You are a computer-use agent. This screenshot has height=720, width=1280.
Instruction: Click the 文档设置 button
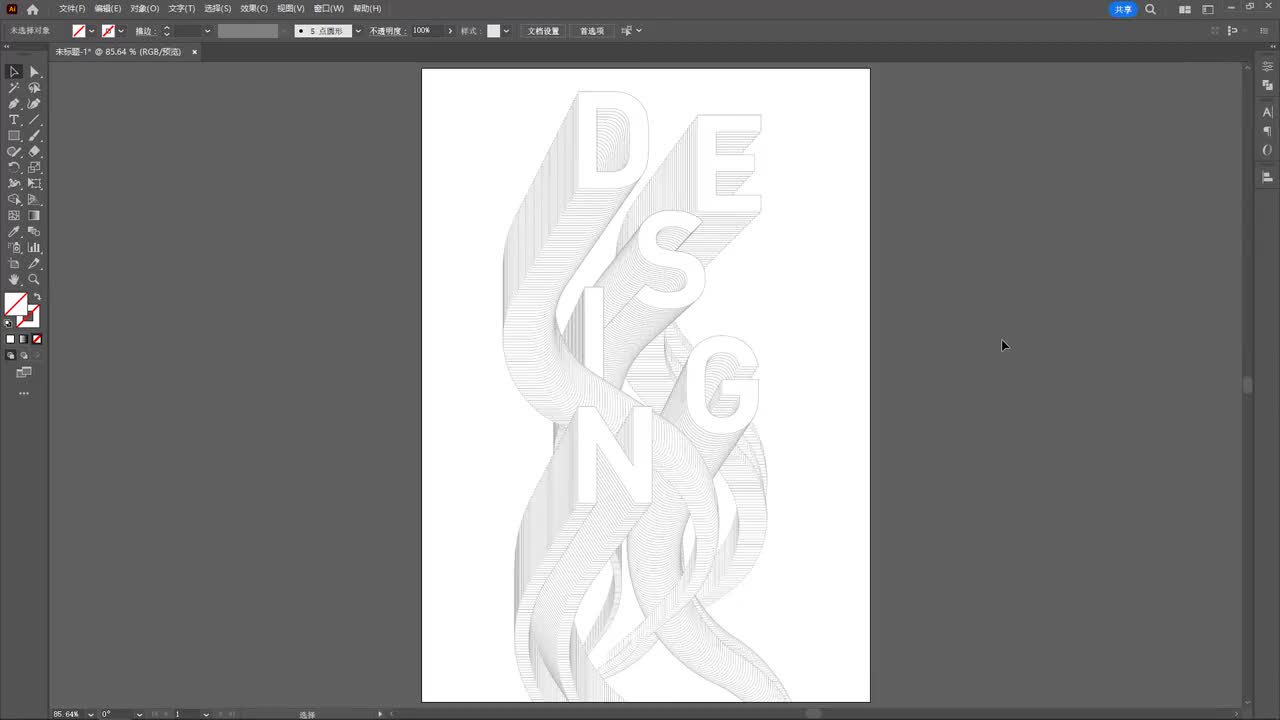click(543, 31)
